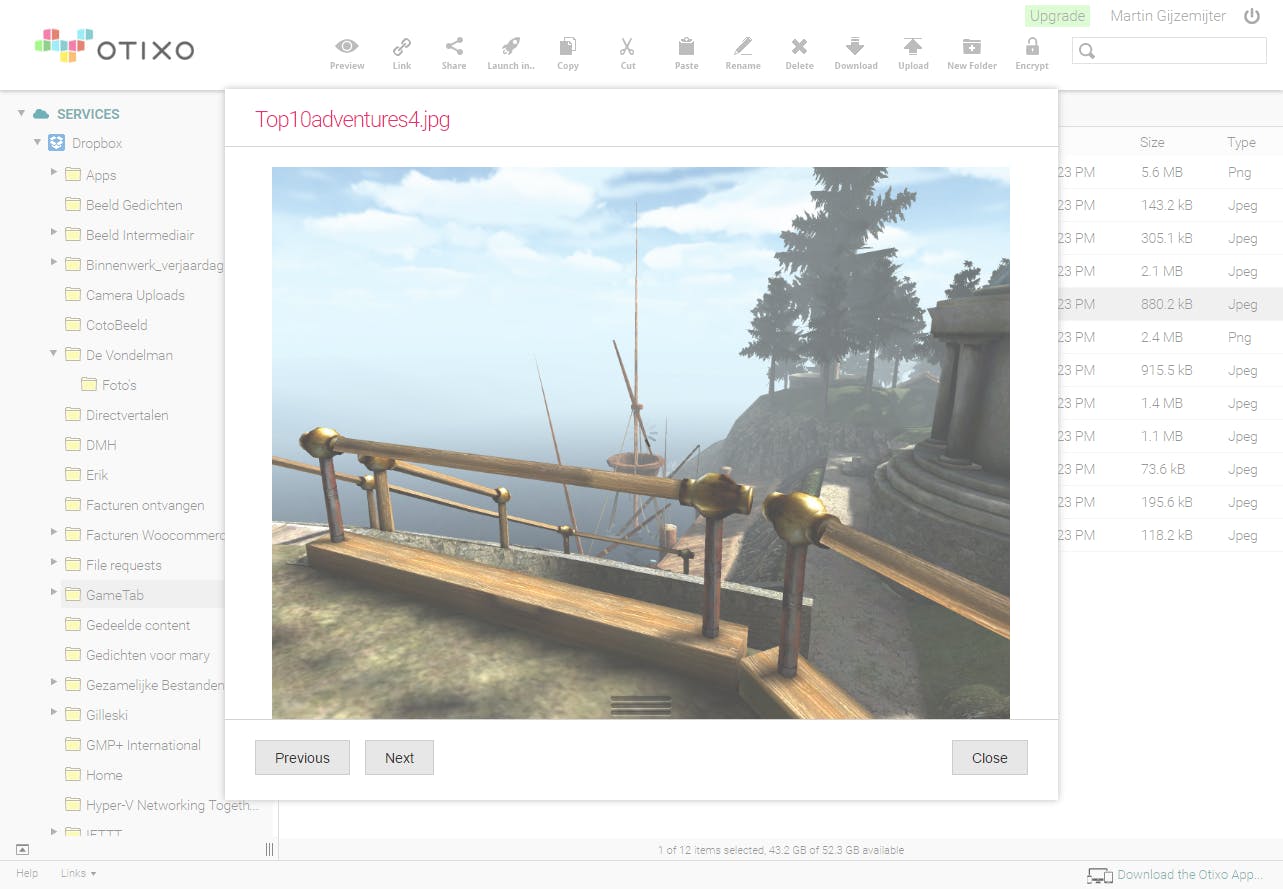Expand the Beeld Intermediair folder
The height and width of the screenshot is (889, 1283).
click(54, 233)
